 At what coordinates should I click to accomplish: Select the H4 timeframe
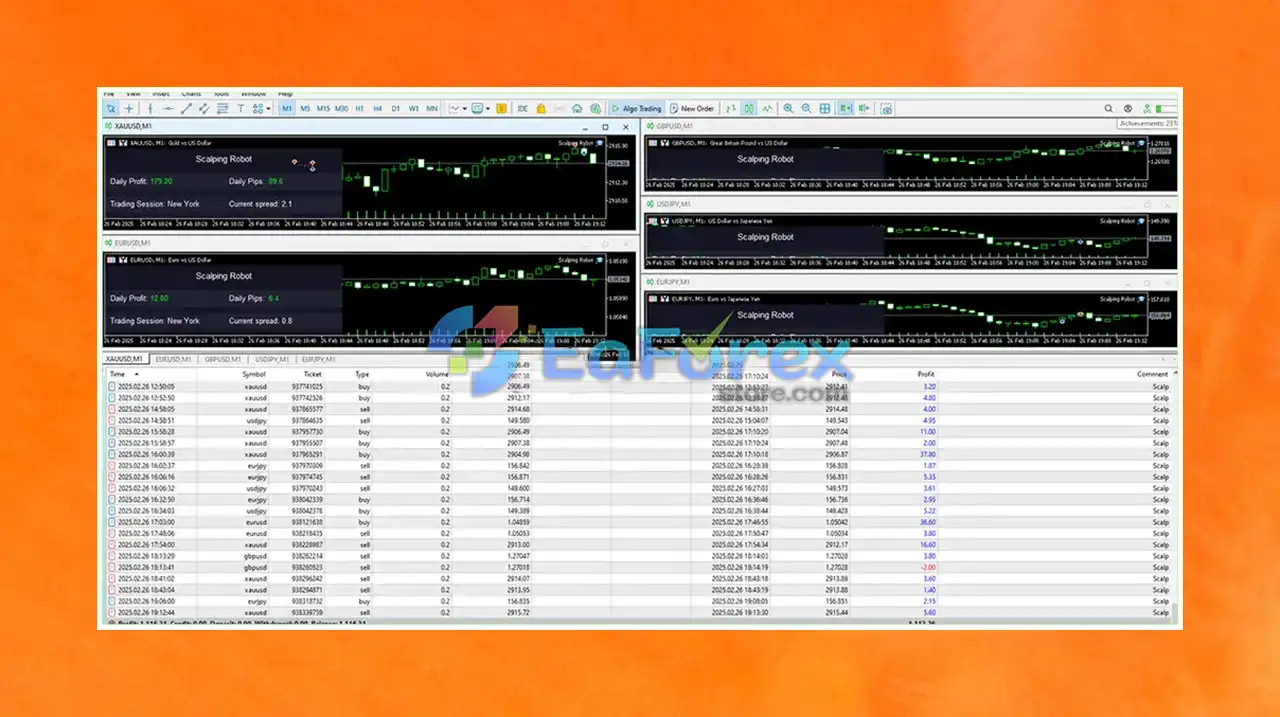click(377, 108)
